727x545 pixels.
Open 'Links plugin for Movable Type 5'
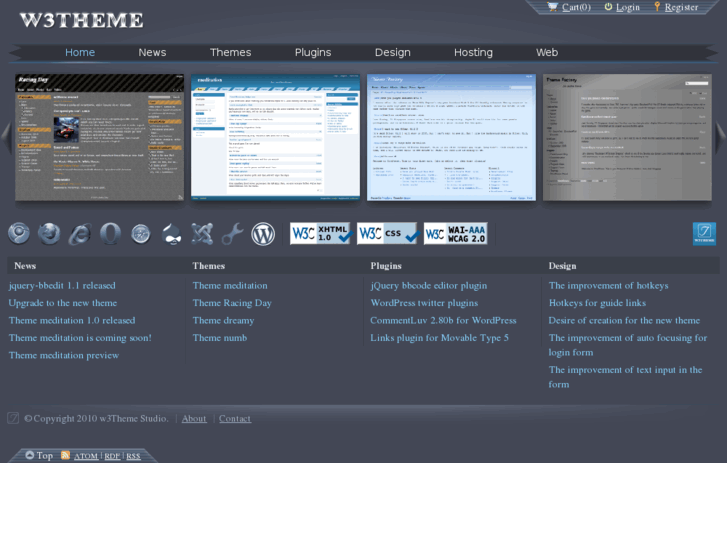click(440, 338)
